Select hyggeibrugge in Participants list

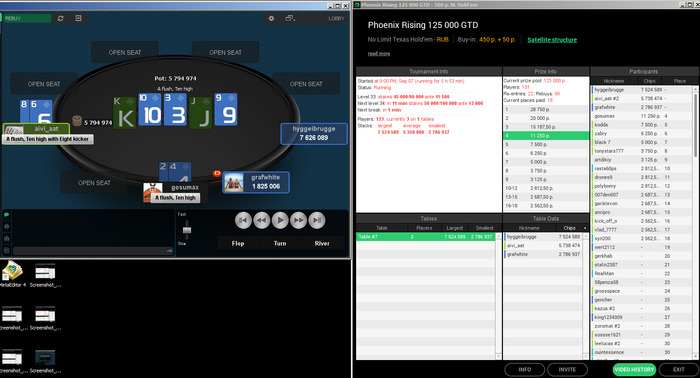642,90
